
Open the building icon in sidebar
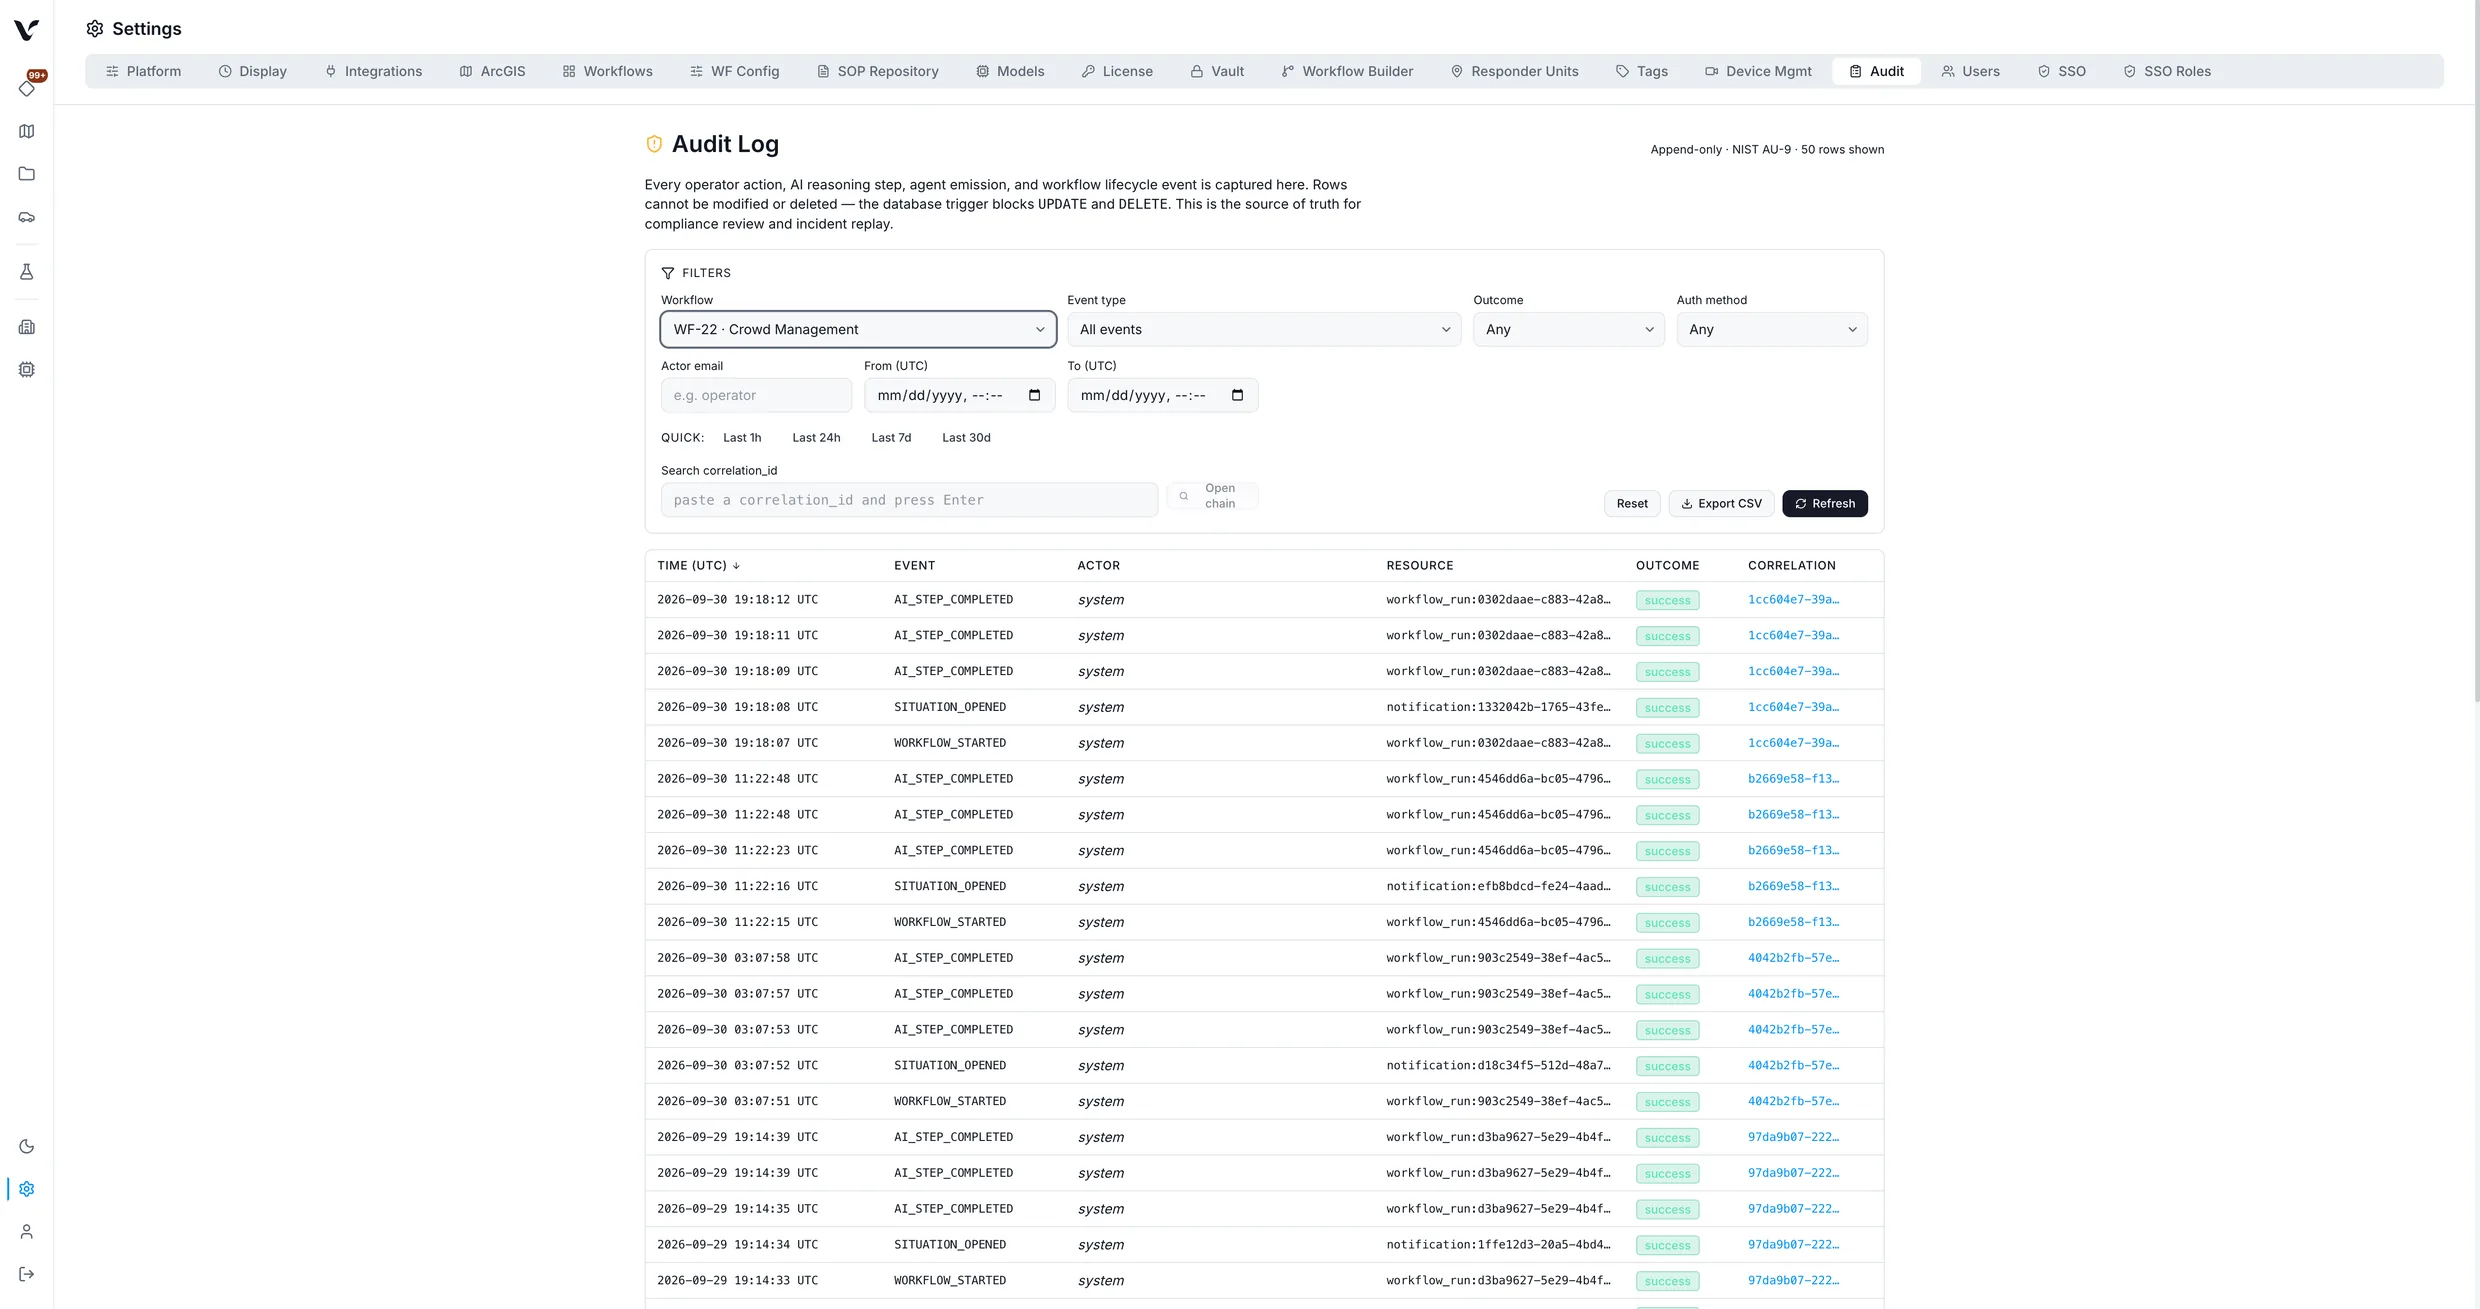coord(27,327)
